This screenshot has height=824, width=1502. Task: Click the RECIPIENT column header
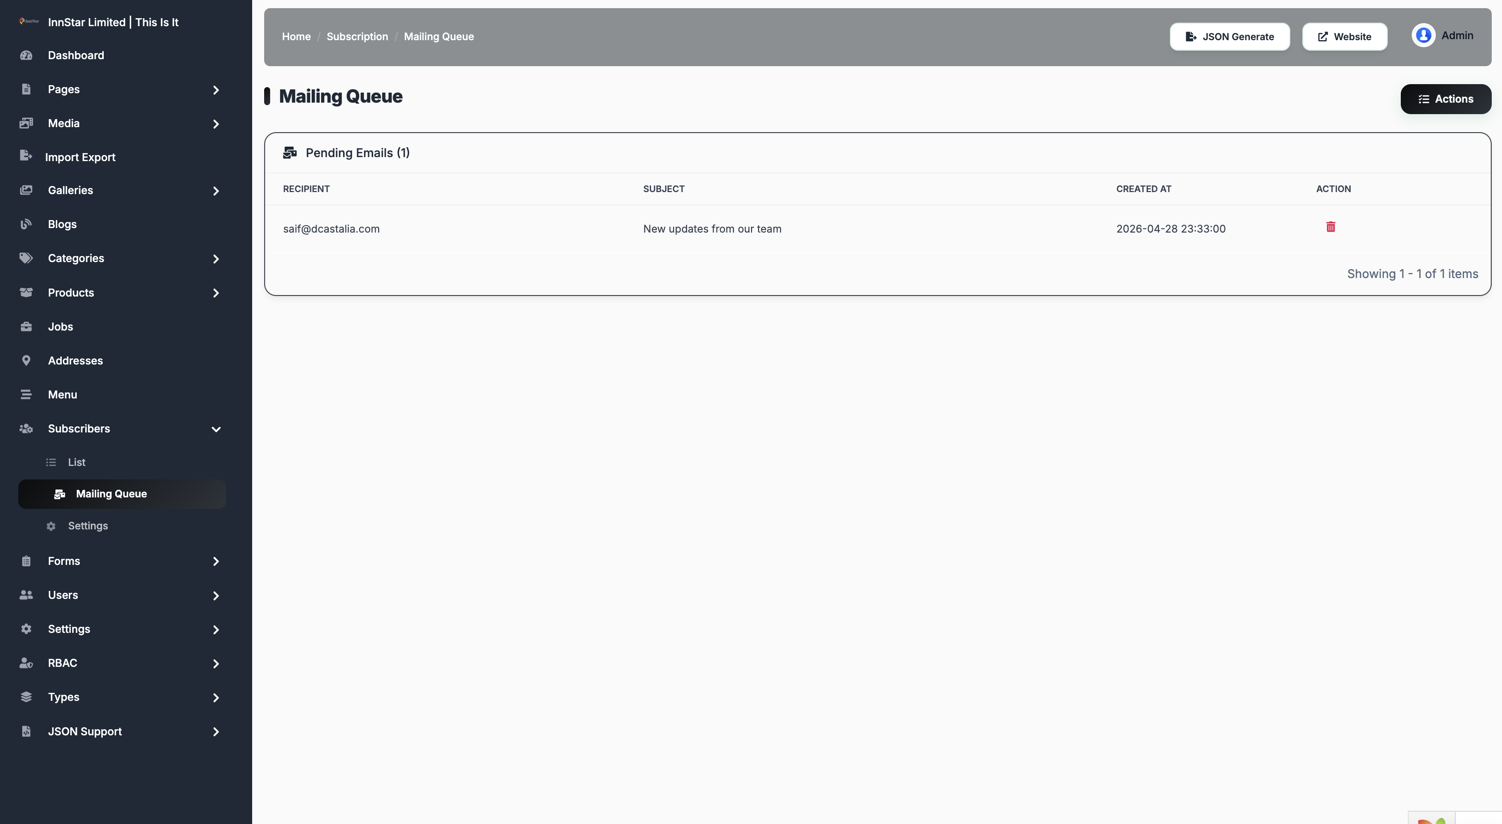(306, 189)
